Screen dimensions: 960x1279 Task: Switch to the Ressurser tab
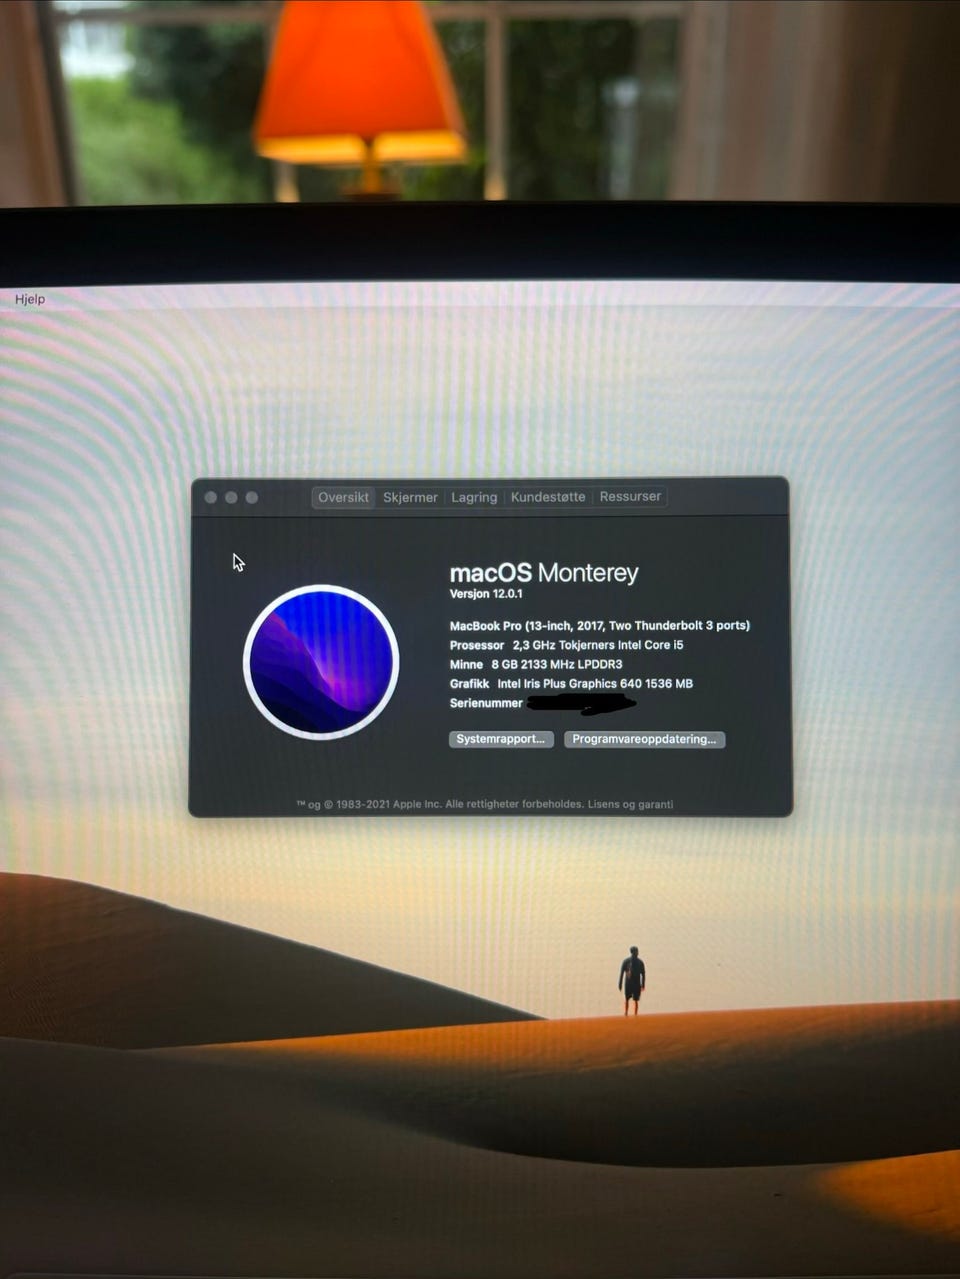click(630, 496)
